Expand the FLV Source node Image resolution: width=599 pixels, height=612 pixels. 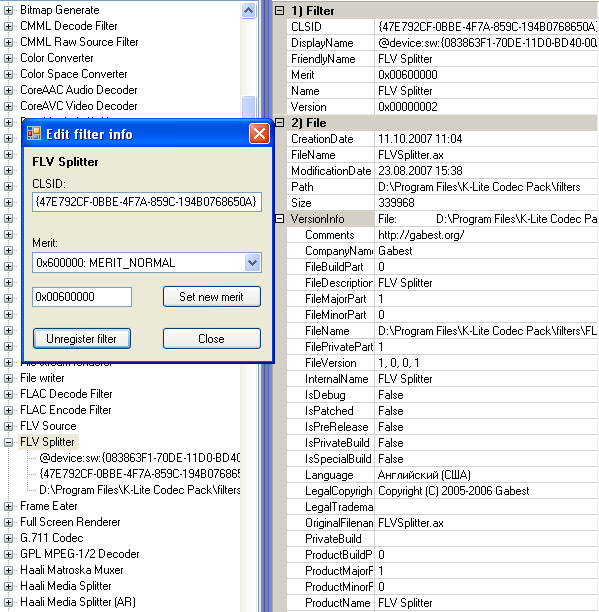[x=8, y=426]
